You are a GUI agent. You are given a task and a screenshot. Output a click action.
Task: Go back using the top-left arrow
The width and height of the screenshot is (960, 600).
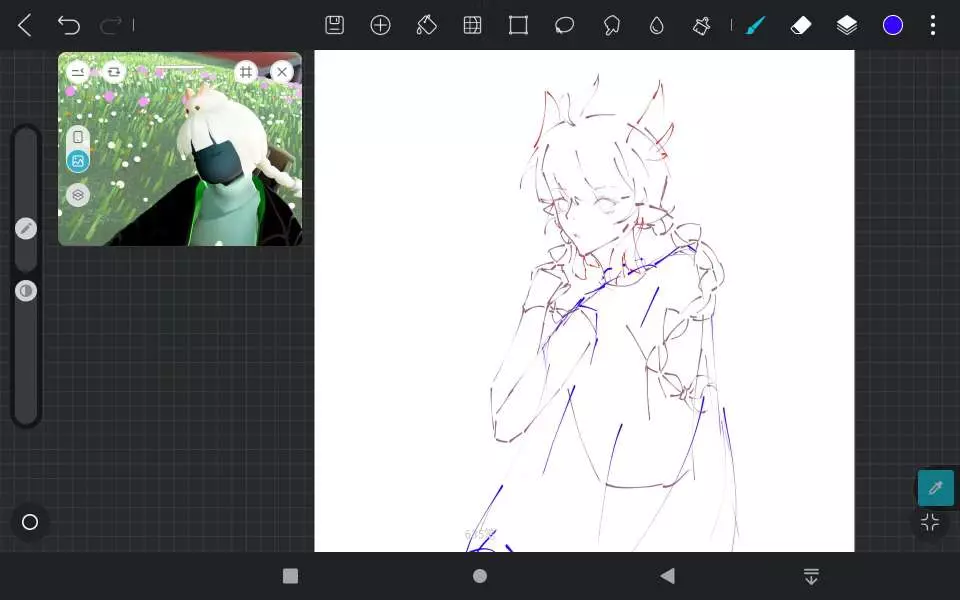pyautogui.click(x=24, y=25)
